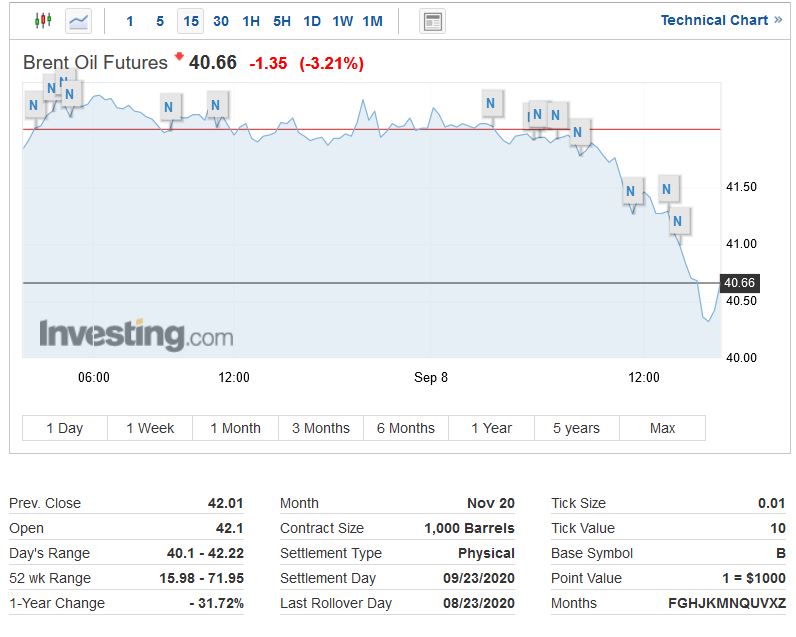Set chart interval to 5 minutes
796x637 pixels.
click(x=160, y=21)
